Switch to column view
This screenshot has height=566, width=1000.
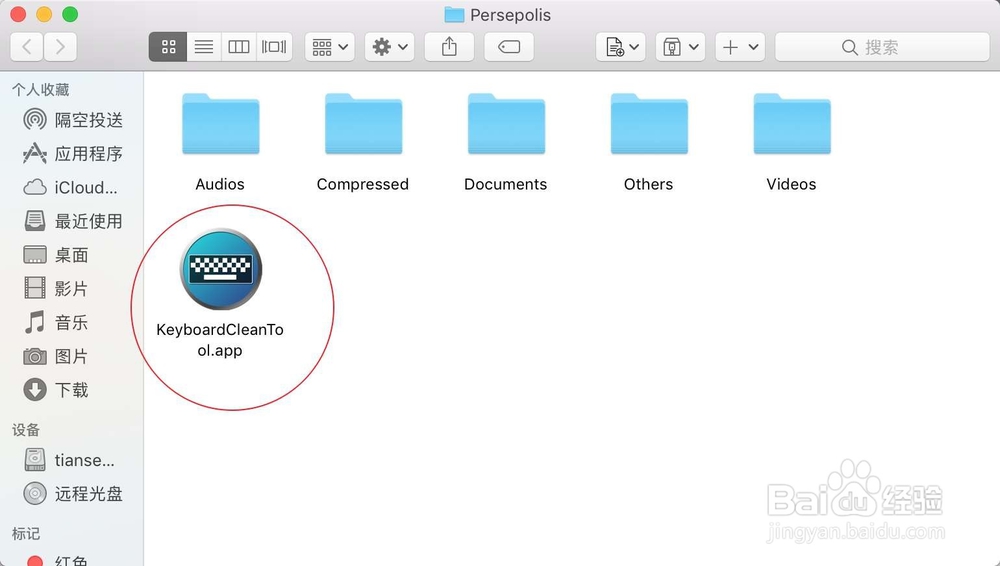(x=239, y=47)
